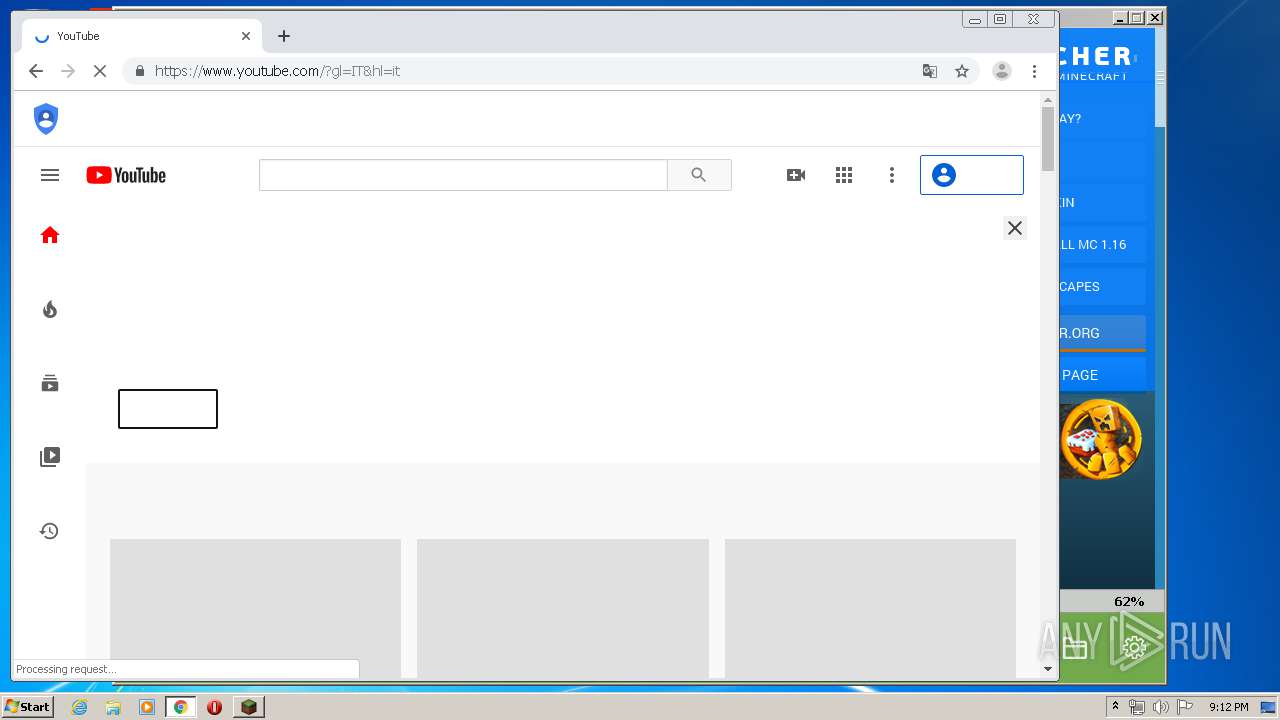Click the first video thumbnail placeholder
The height and width of the screenshot is (720, 1280).
(x=255, y=608)
